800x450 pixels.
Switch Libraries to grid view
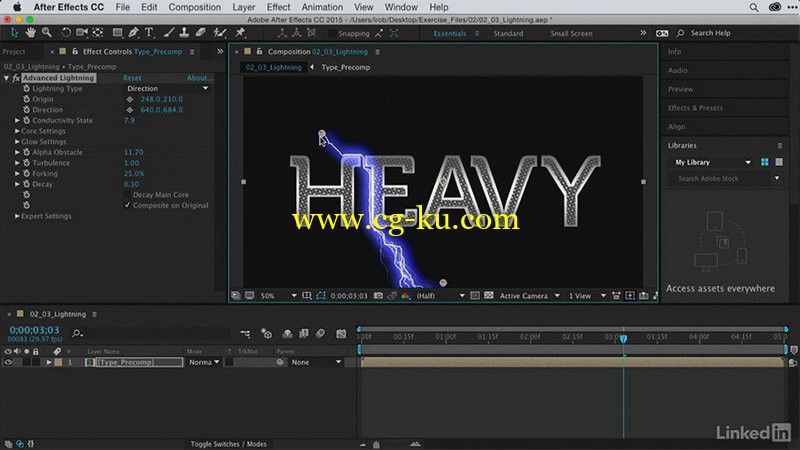coord(764,162)
